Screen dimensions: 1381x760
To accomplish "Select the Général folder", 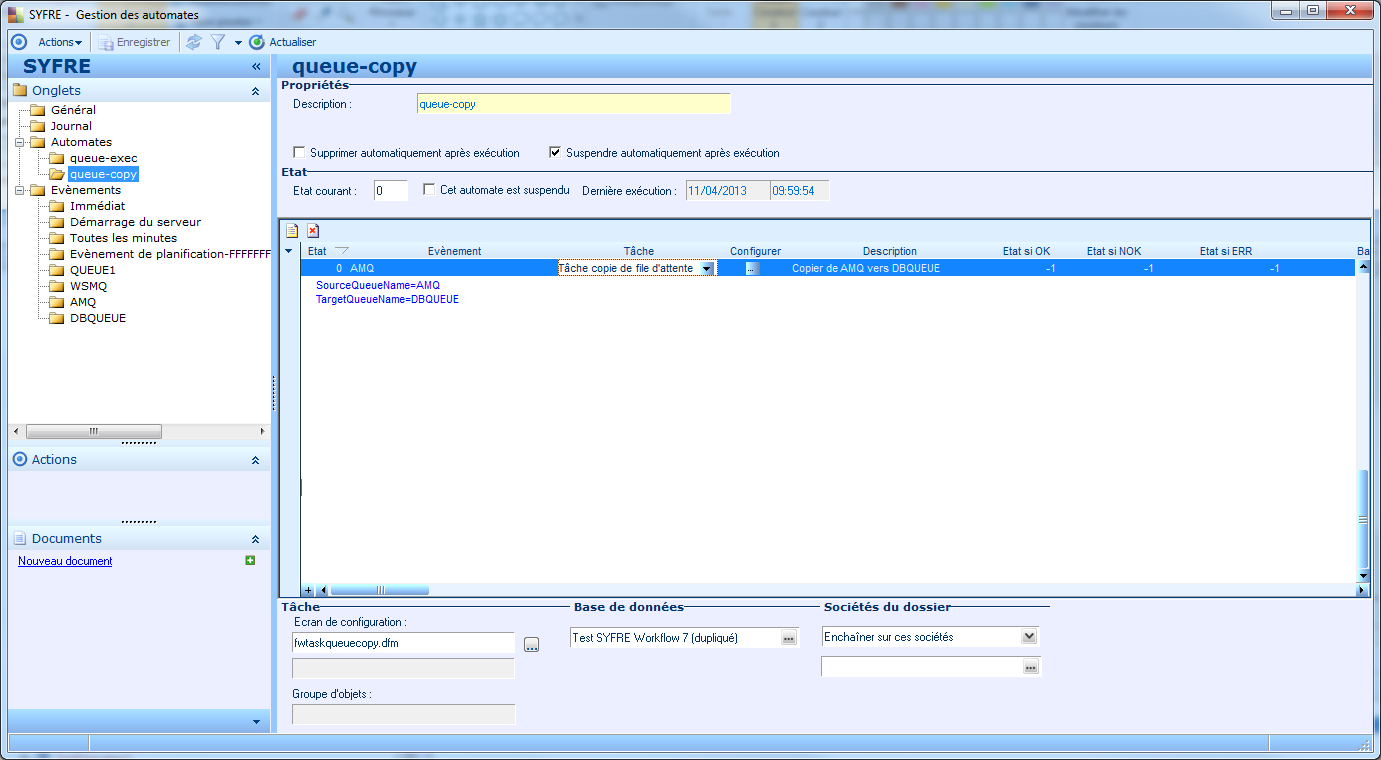I will coord(73,110).
